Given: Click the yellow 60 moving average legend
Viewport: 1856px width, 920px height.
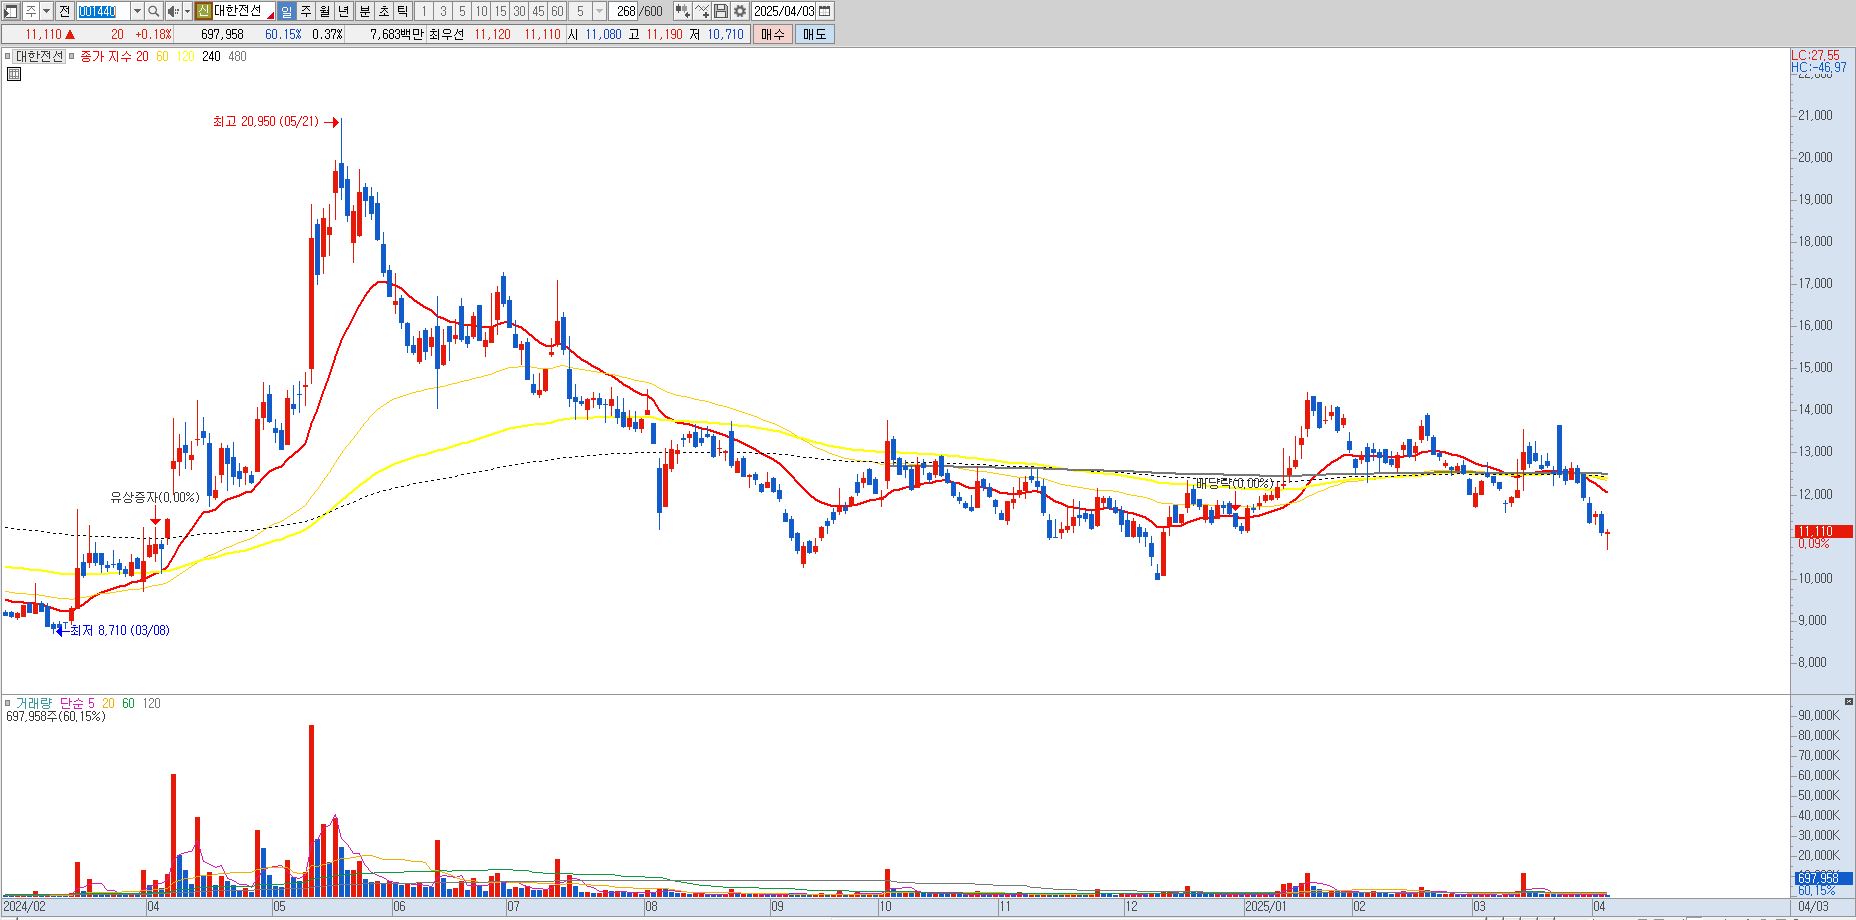Looking at the screenshot, I should click(162, 57).
